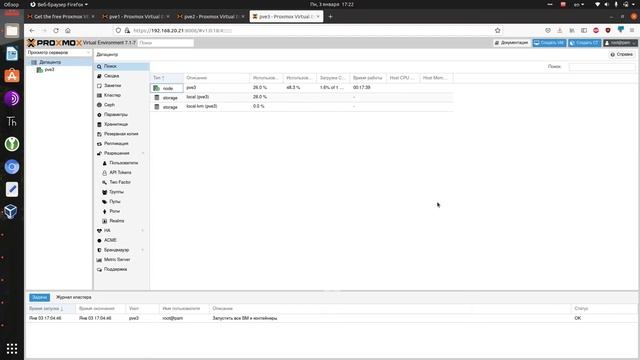Open the Пользователи users submenu item
The width and height of the screenshot is (640, 360).
[x=122, y=163]
